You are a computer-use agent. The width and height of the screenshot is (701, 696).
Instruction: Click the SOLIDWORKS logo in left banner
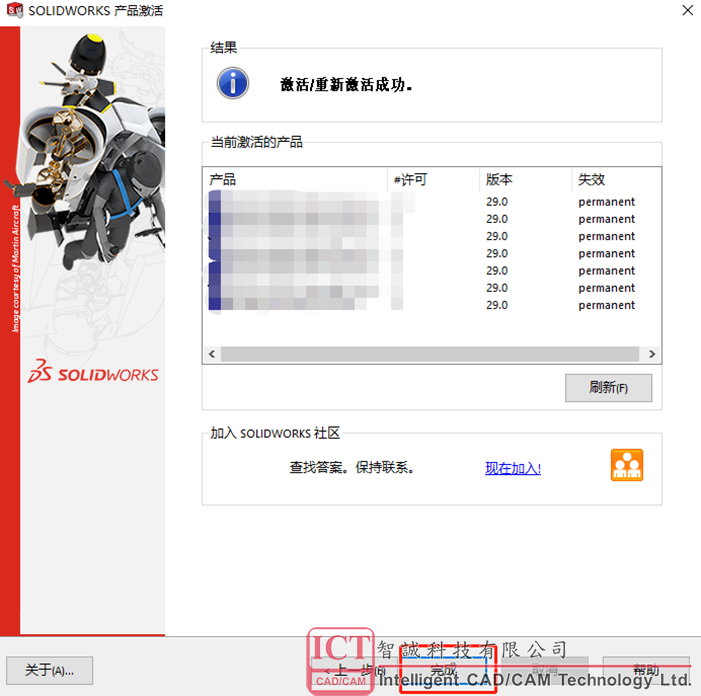coord(93,372)
